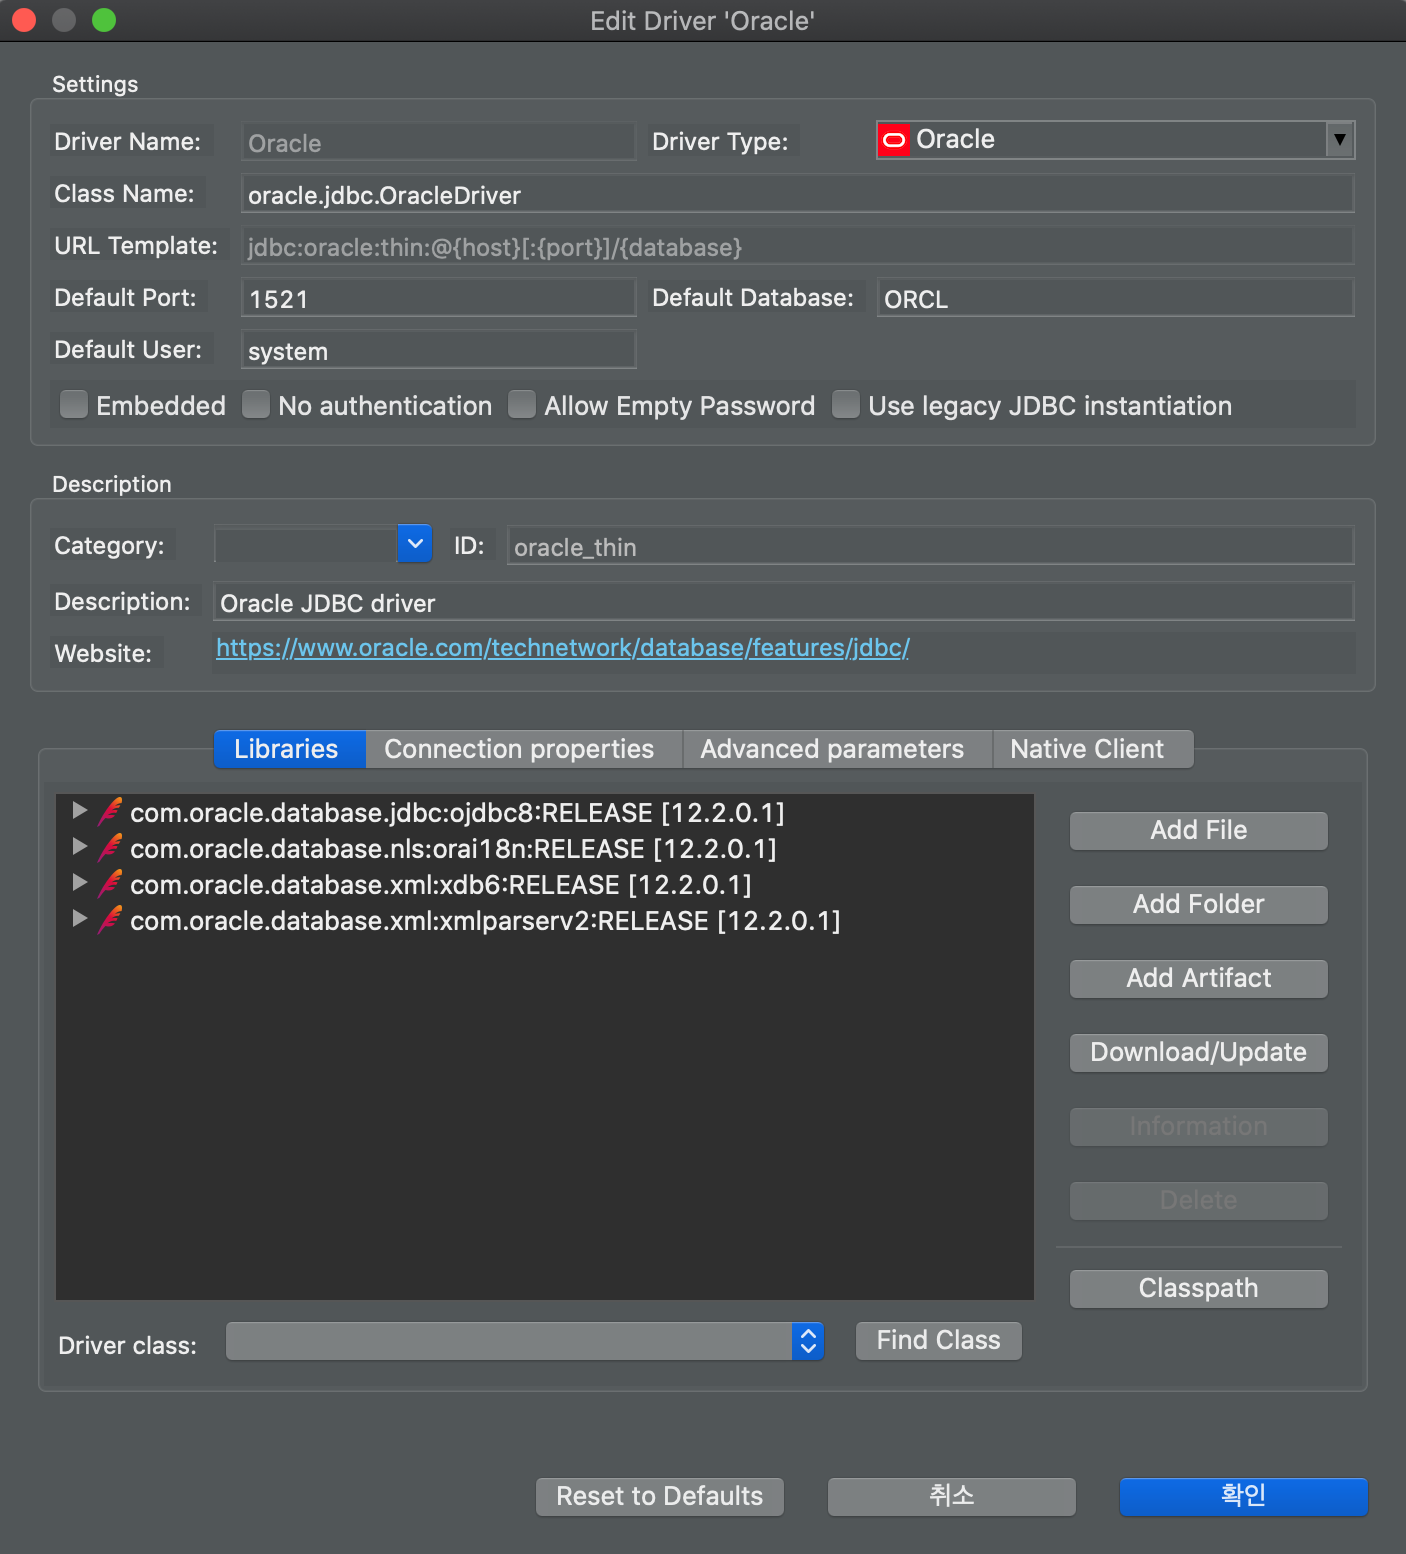Select com.oracle.database.xml:xmlparserv2:RELEASE row

coord(545,920)
